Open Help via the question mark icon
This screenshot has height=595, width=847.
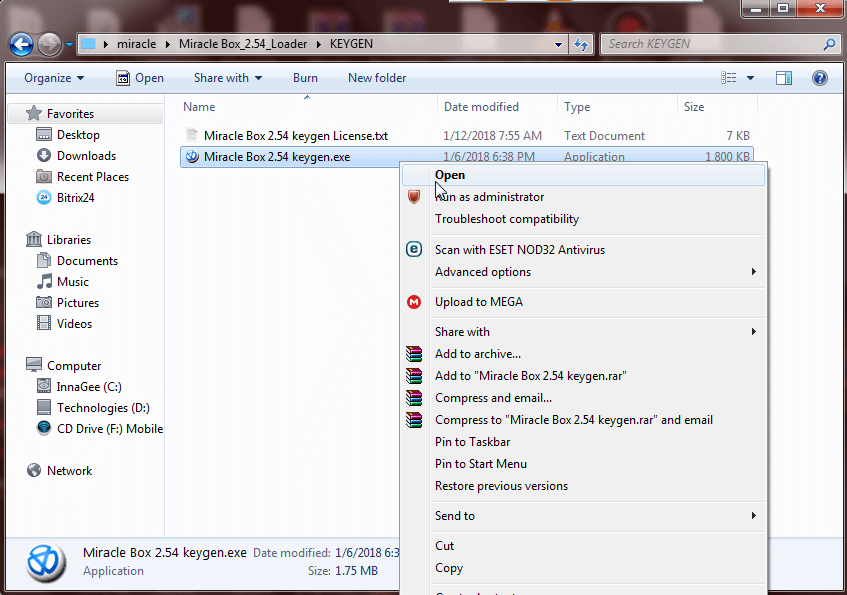click(x=819, y=77)
